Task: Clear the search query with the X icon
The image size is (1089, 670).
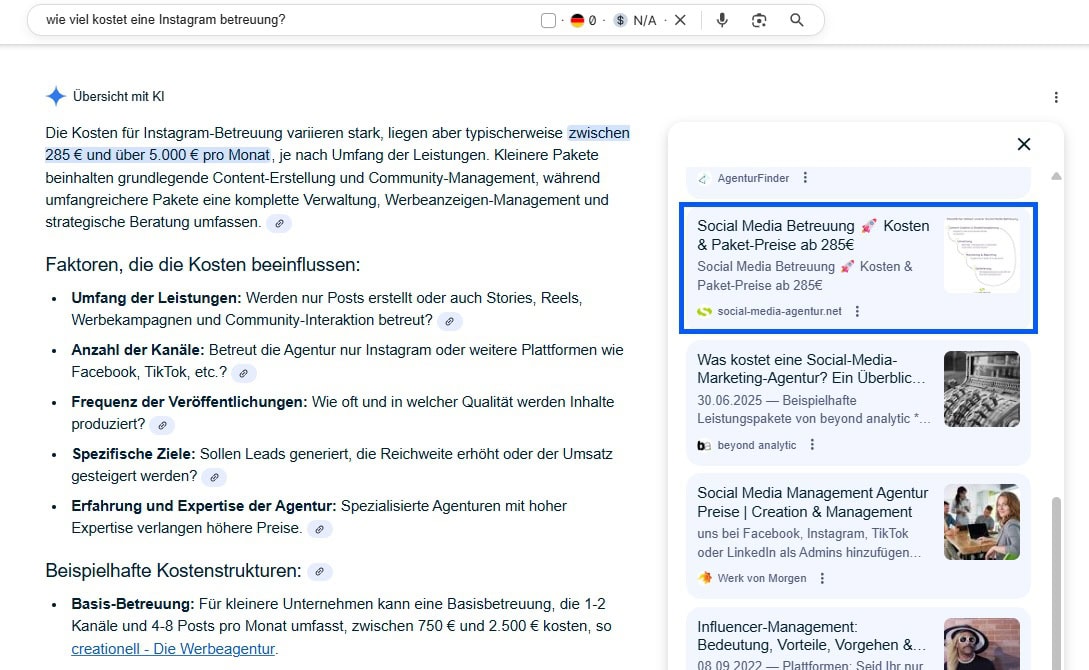Action: 679,19
